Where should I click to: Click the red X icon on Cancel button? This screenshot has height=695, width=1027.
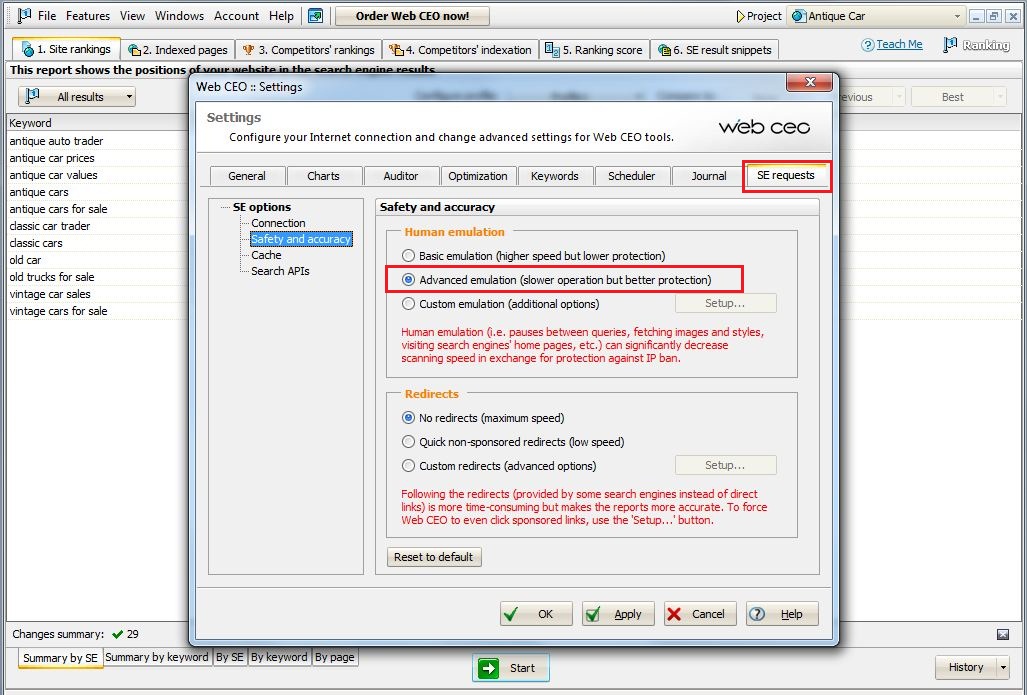[x=674, y=614]
